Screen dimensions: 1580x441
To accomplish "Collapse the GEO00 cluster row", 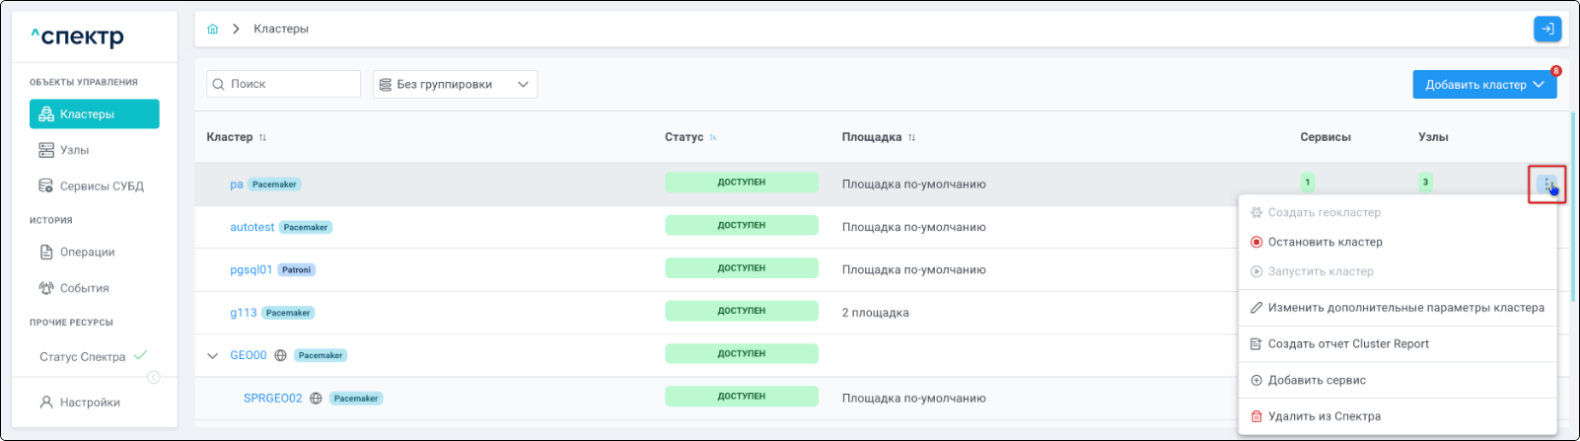I will tap(212, 356).
